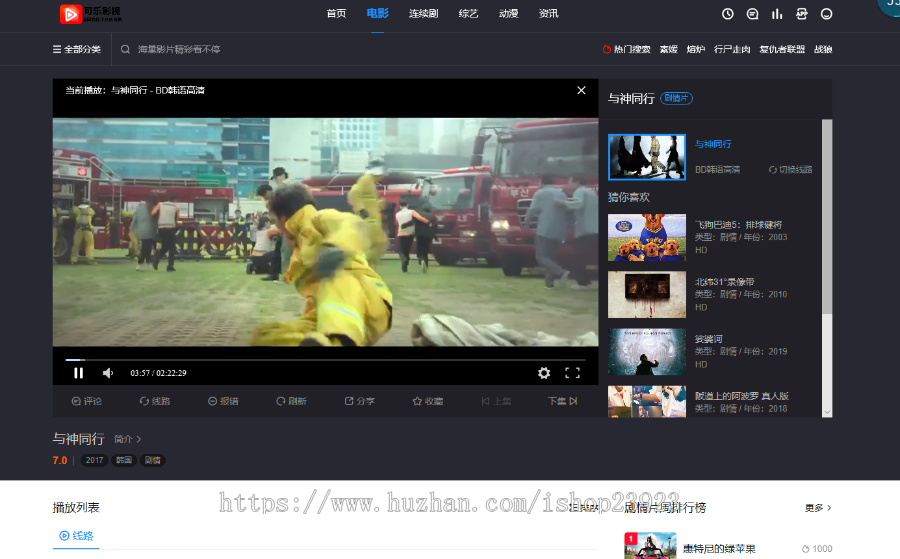Open the thumbnail of the 2019 drama
This screenshot has width=900, height=559.
tap(647, 352)
